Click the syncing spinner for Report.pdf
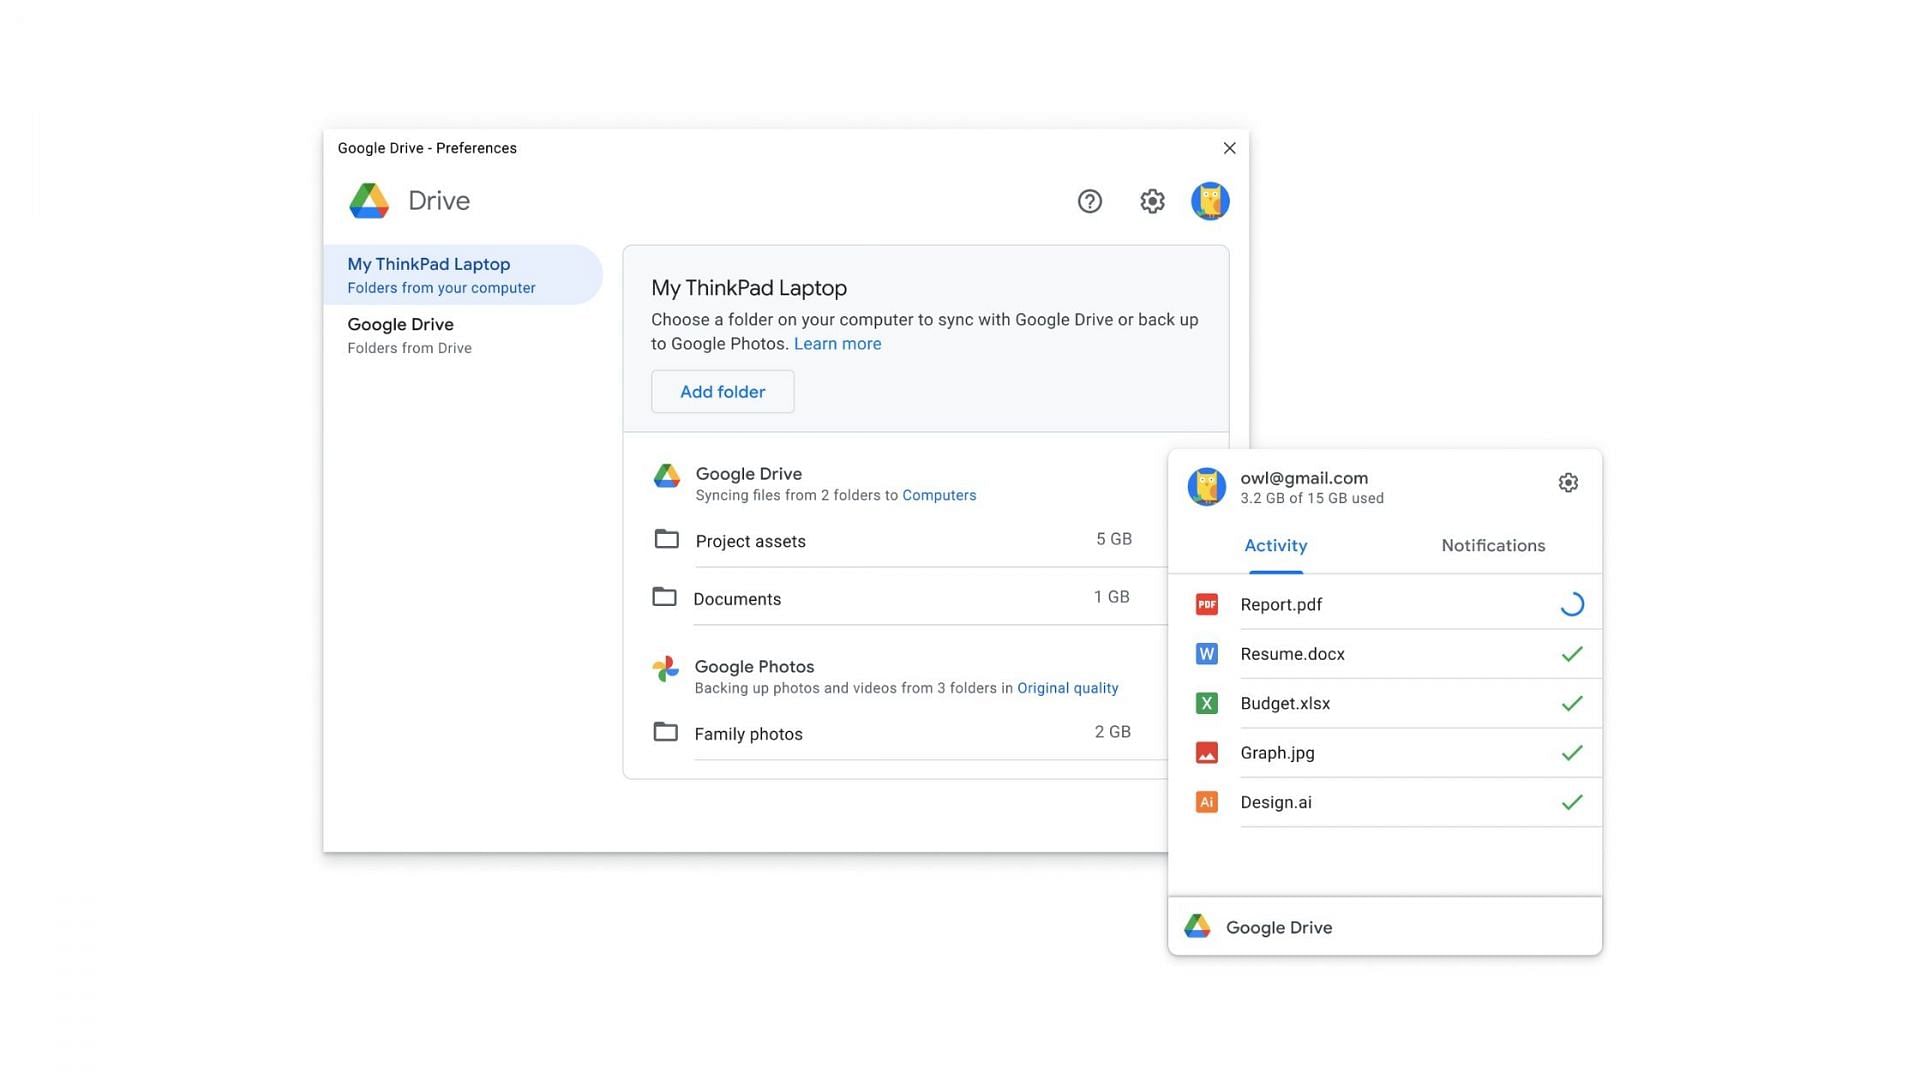The image size is (1920, 1080). click(1572, 604)
